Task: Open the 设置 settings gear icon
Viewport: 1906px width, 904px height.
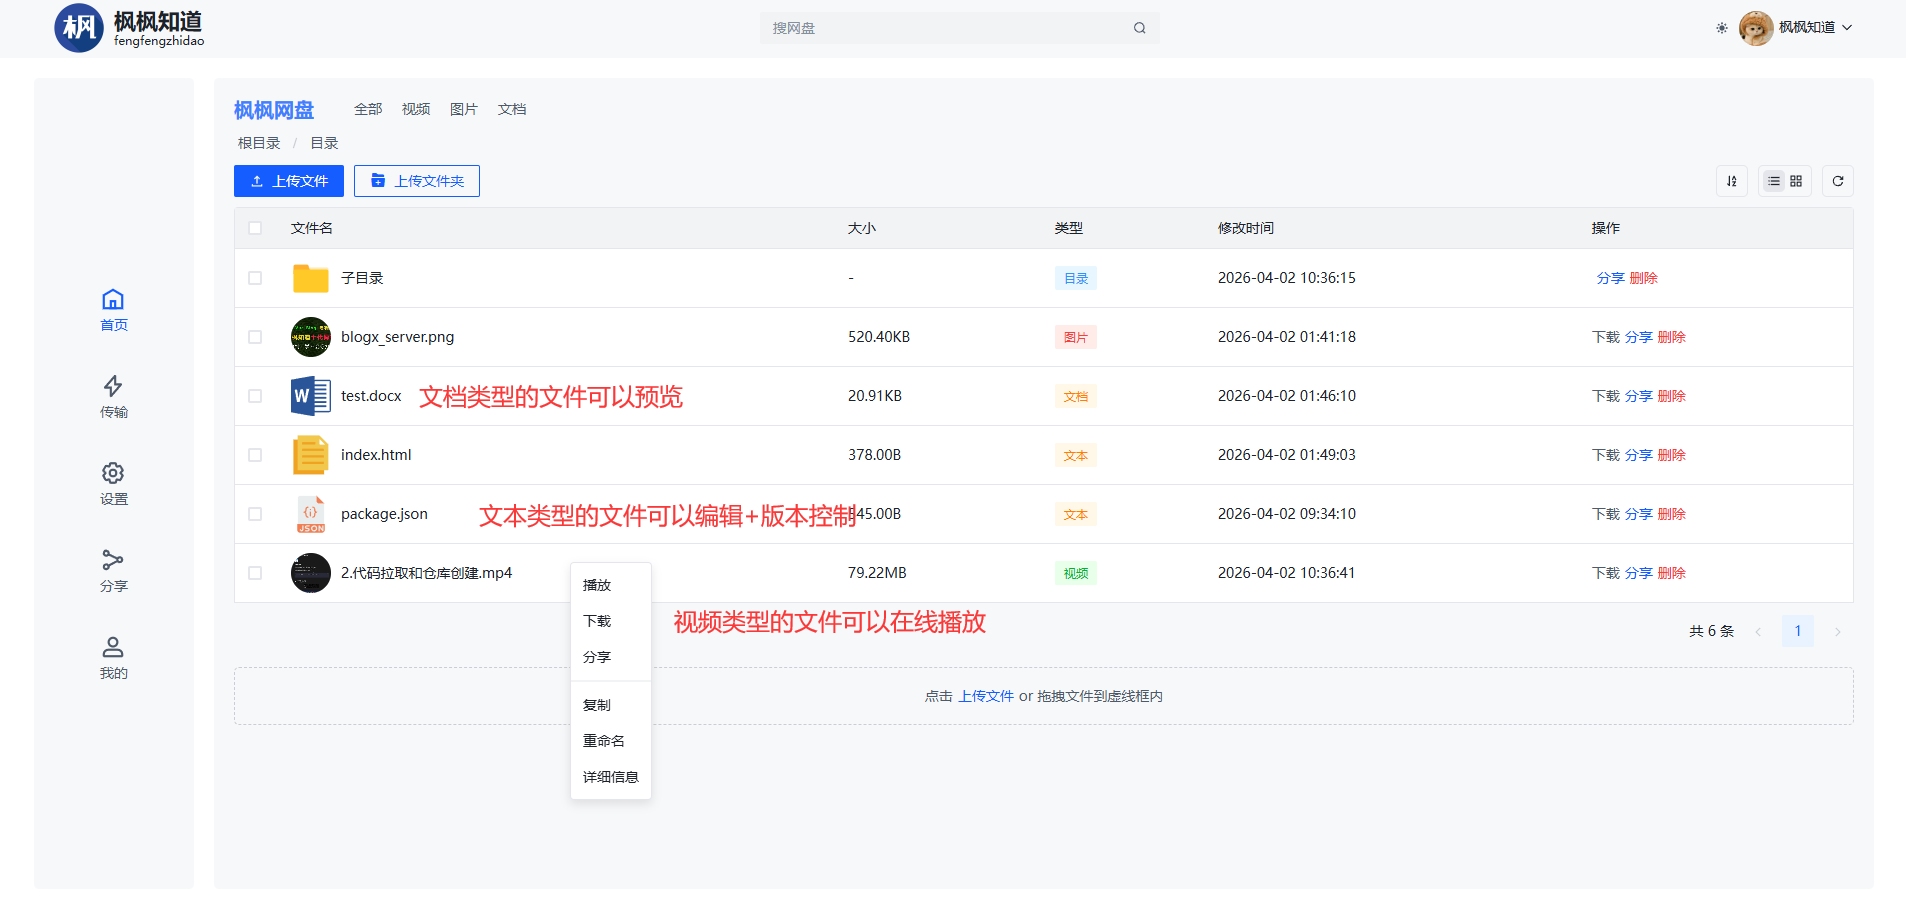Action: click(113, 473)
